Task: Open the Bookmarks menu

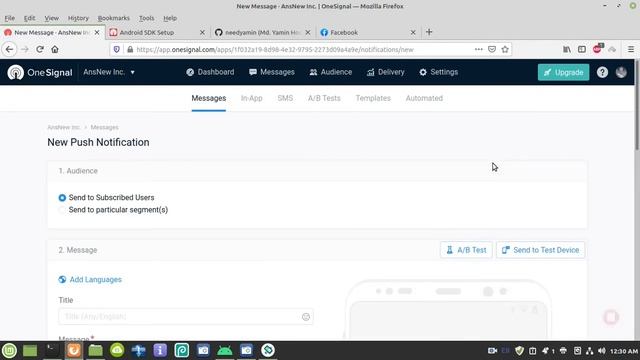Action: 113,18
